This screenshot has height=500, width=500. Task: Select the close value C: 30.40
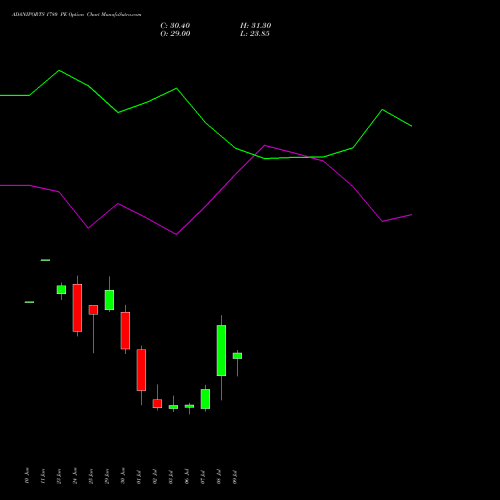[175, 26]
